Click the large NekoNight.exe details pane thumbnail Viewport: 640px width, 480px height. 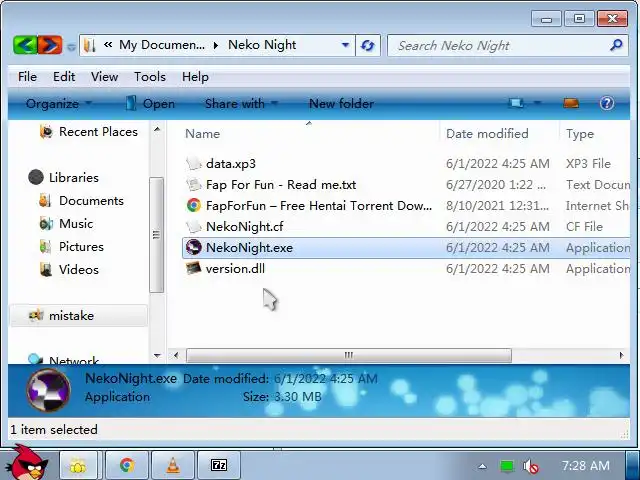[48, 390]
